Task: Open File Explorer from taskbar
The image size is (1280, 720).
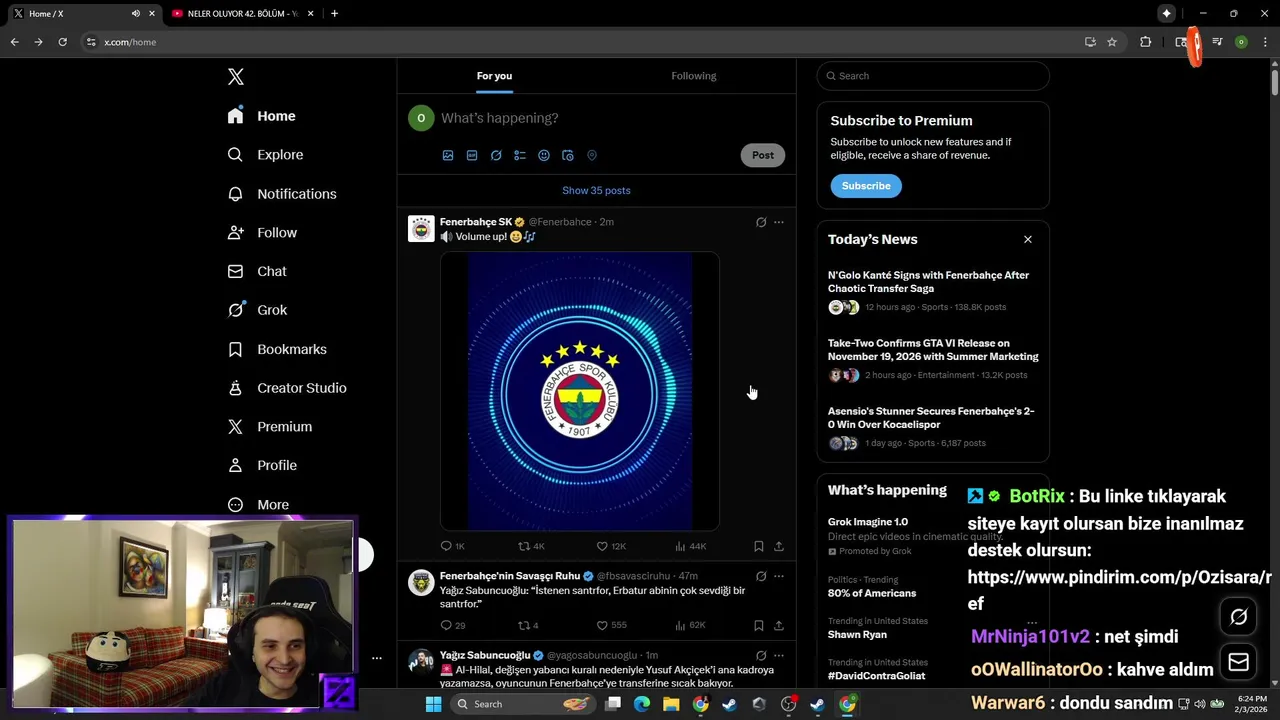Action: [671, 704]
